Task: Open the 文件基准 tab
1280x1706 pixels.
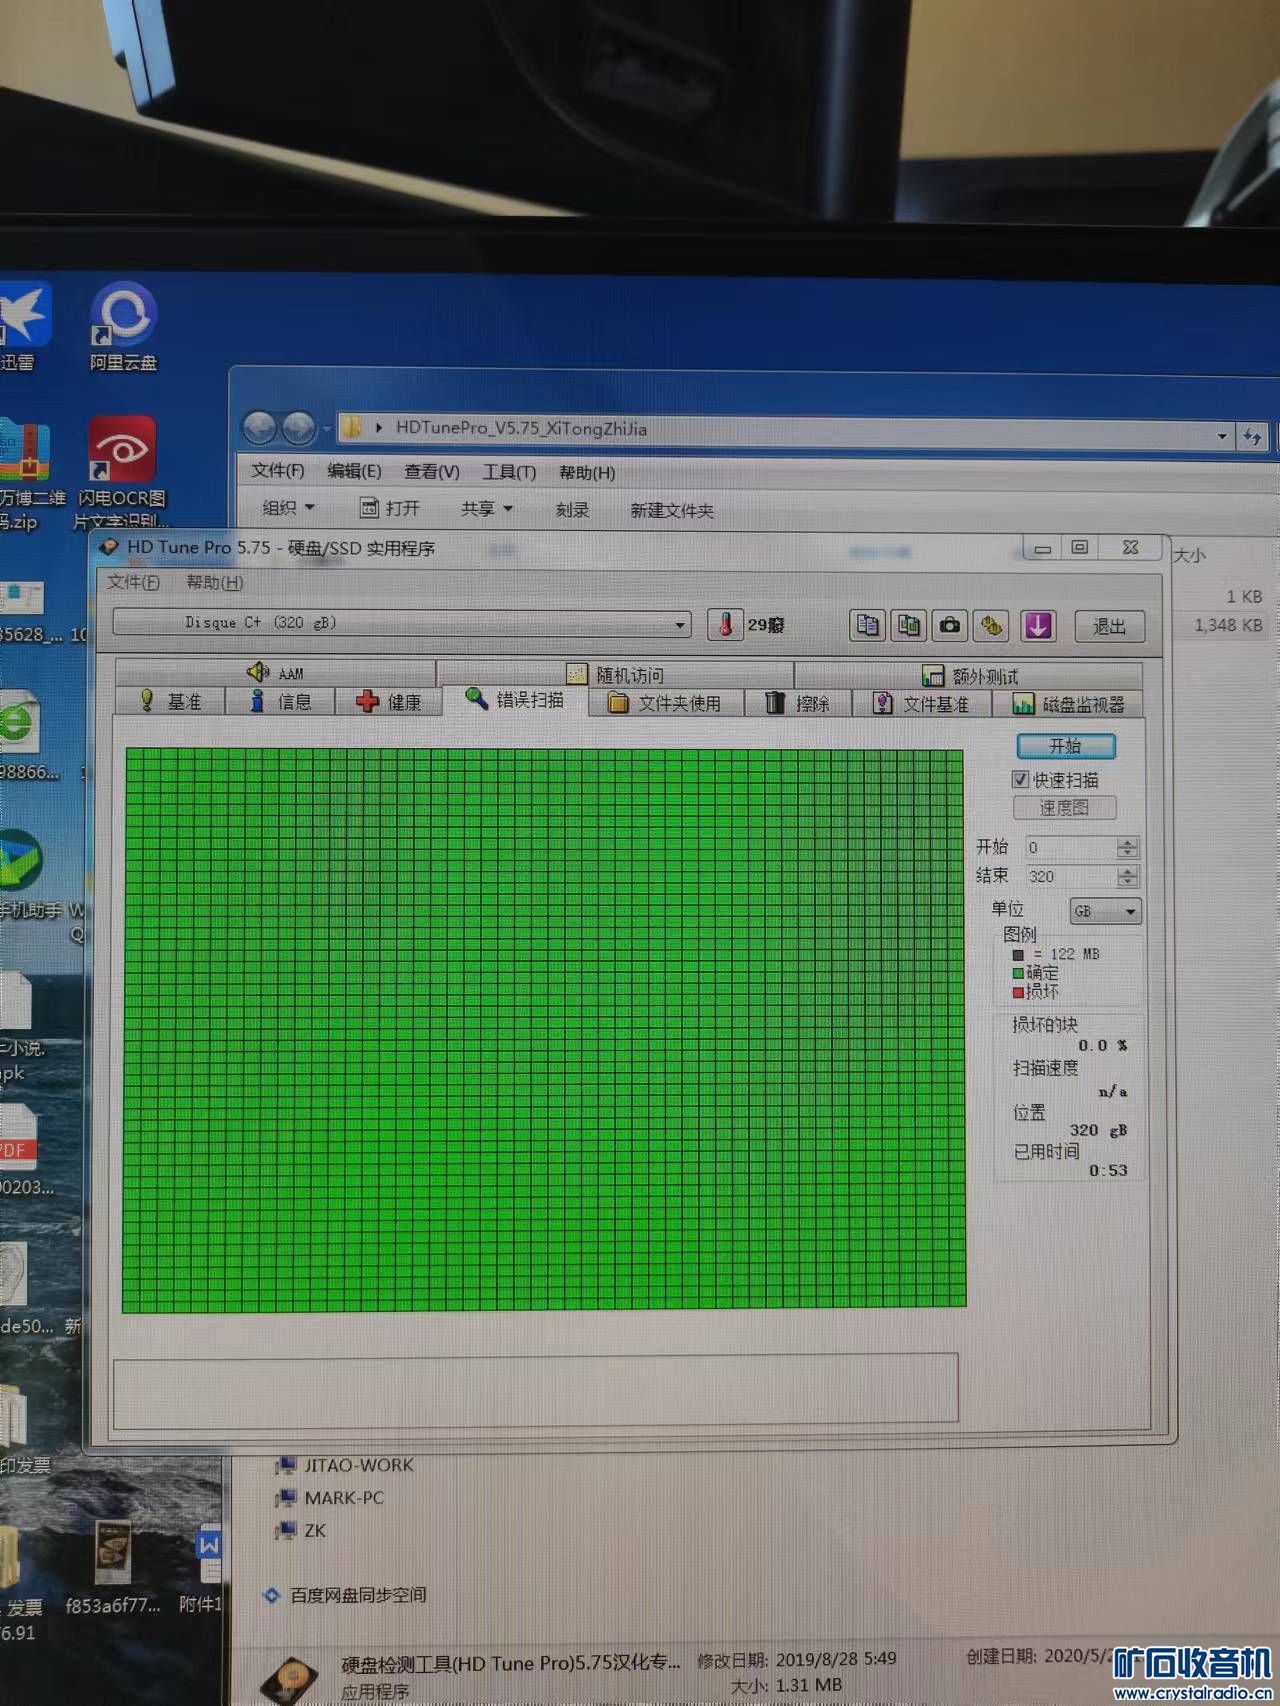Action: point(921,704)
